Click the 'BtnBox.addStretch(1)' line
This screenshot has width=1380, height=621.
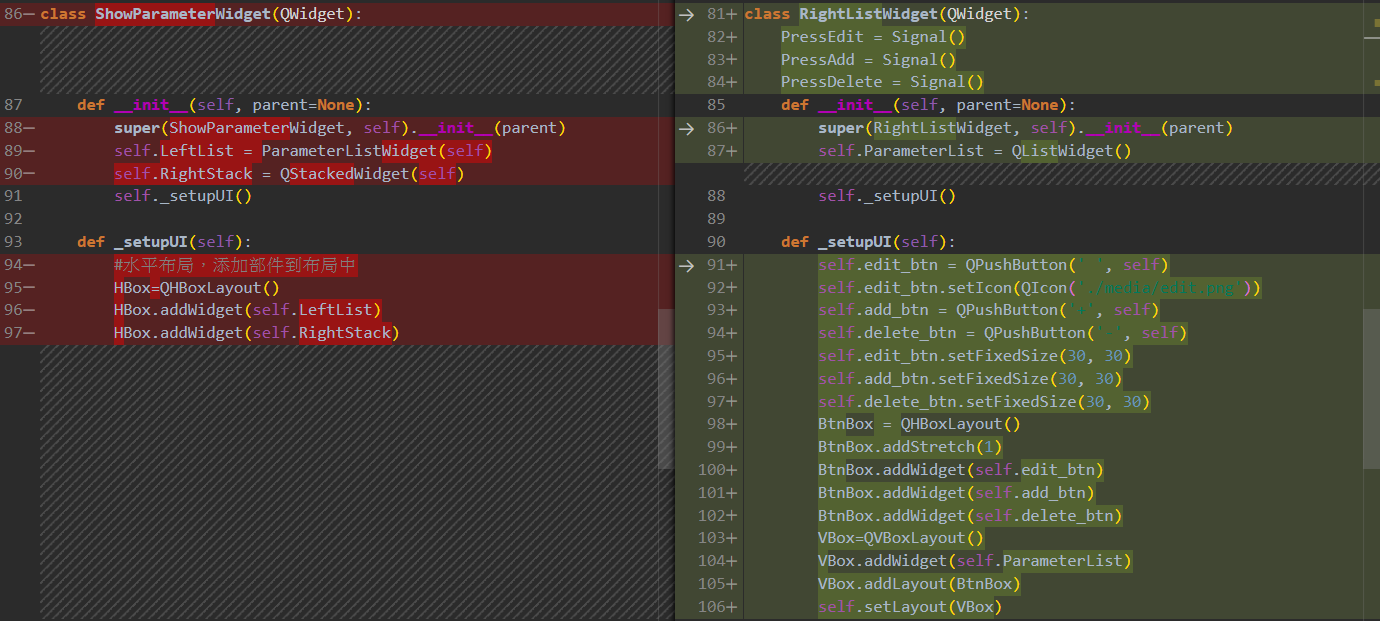(910, 447)
